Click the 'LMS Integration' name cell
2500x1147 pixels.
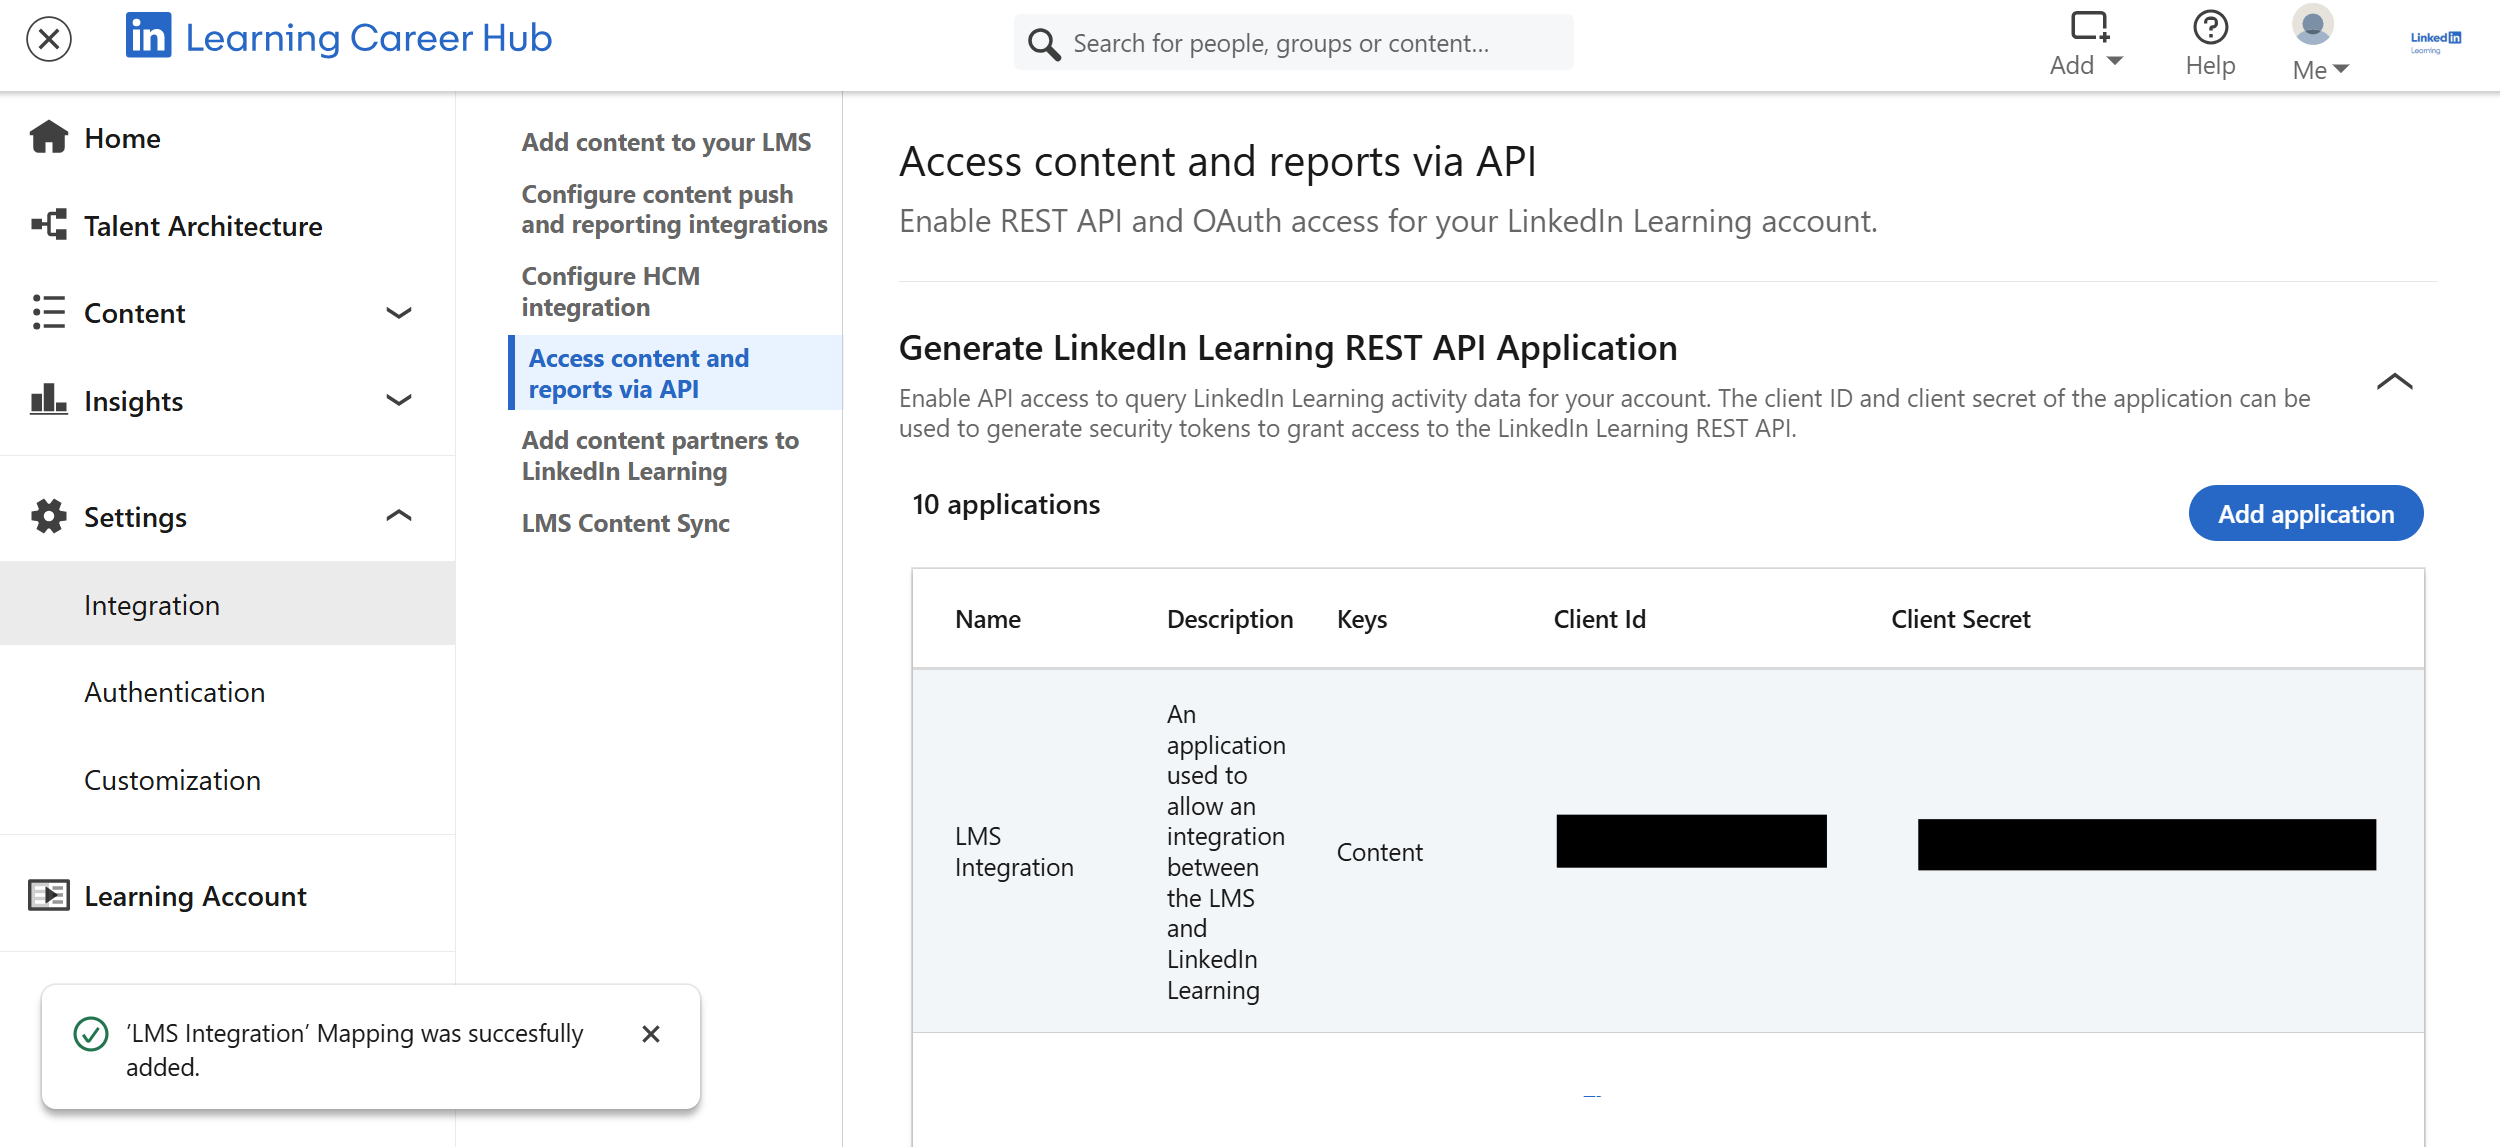(x=1014, y=851)
